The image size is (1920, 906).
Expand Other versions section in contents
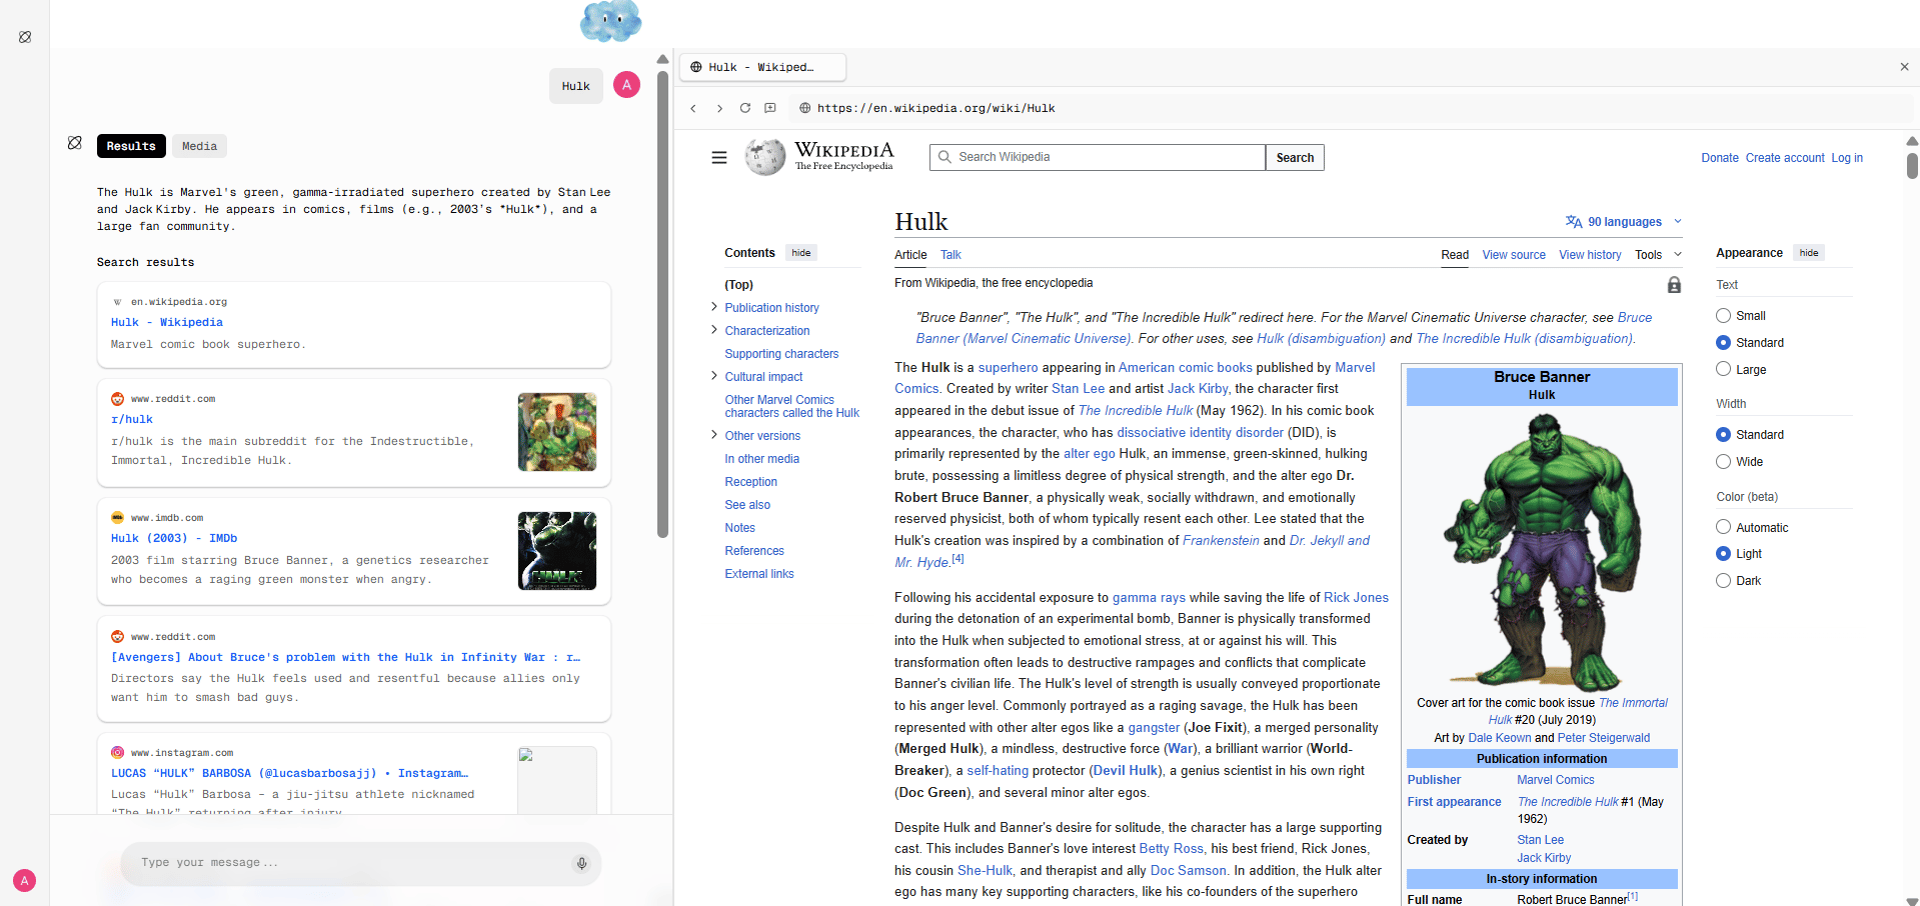click(x=714, y=435)
